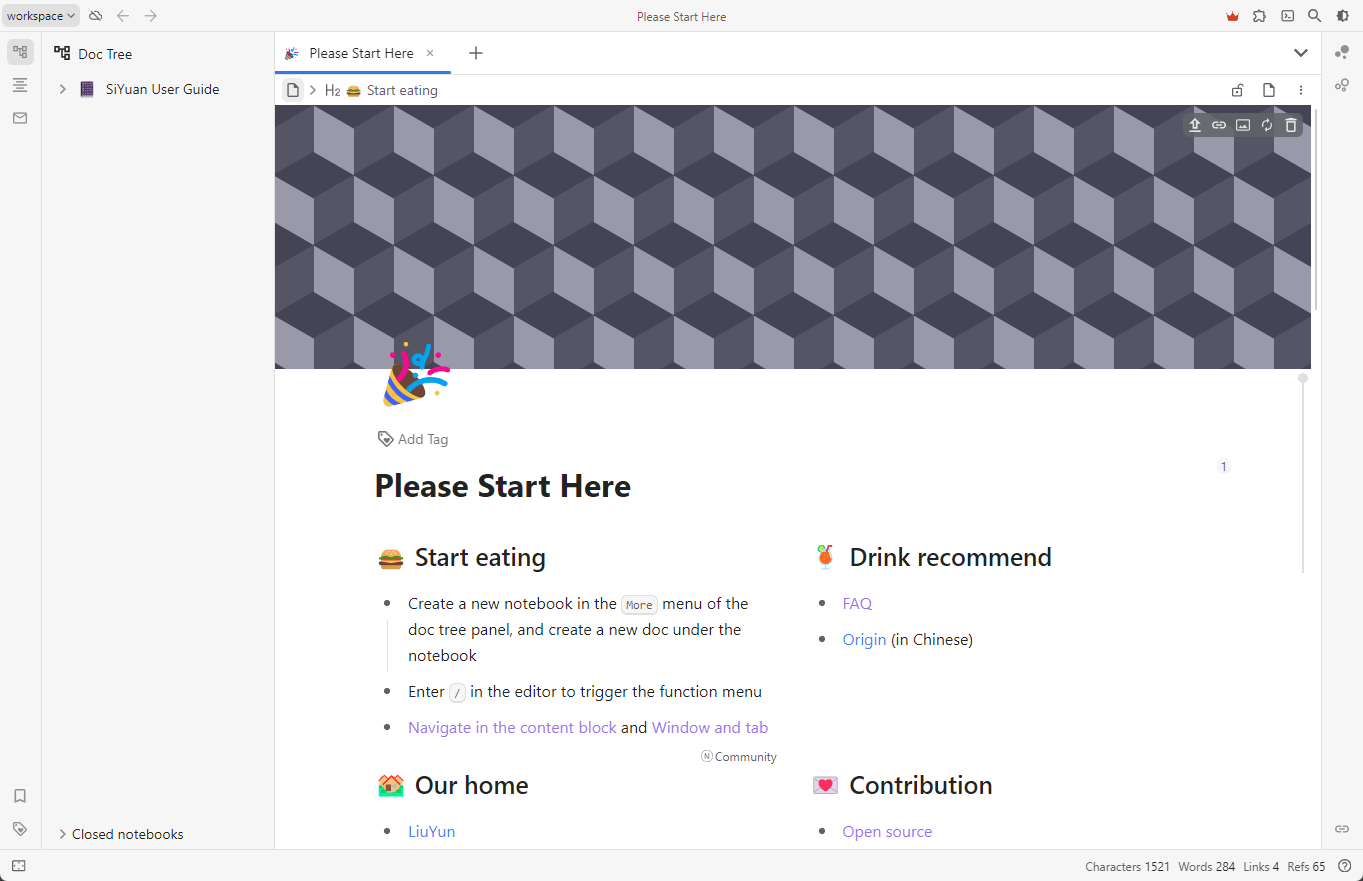The width and height of the screenshot is (1363, 881).
Task: Toggle dock visibility in status bar
Action: [19, 866]
